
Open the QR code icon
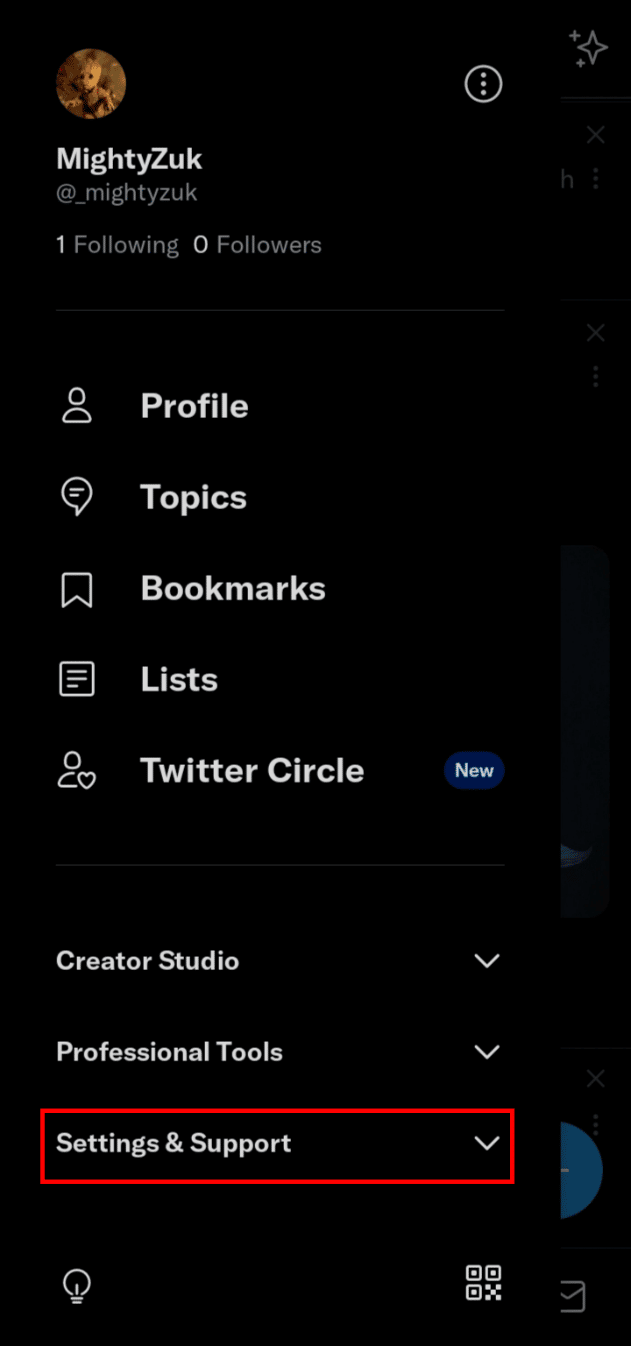click(484, 1283)
